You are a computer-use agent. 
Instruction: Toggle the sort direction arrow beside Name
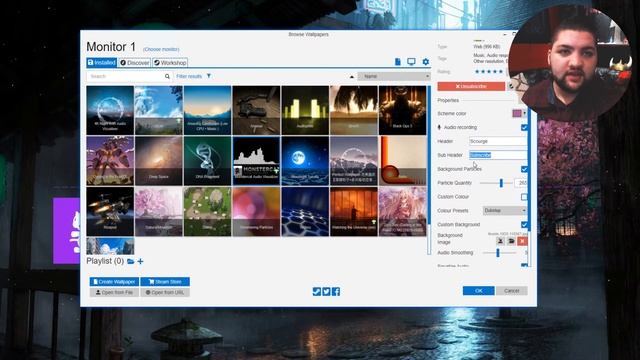click(x=352, y=76)
